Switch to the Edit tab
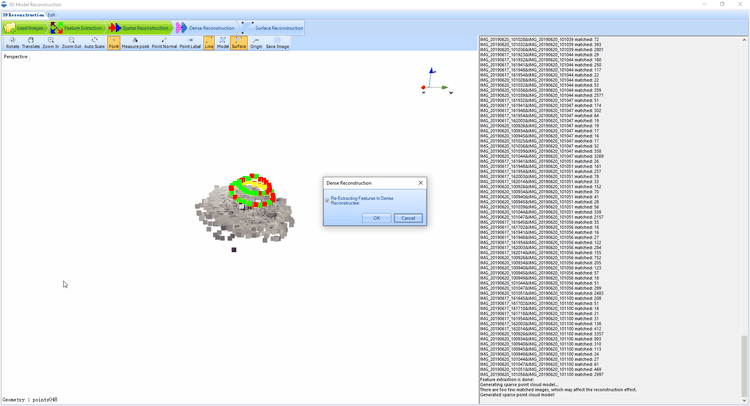 coord(51,15)
